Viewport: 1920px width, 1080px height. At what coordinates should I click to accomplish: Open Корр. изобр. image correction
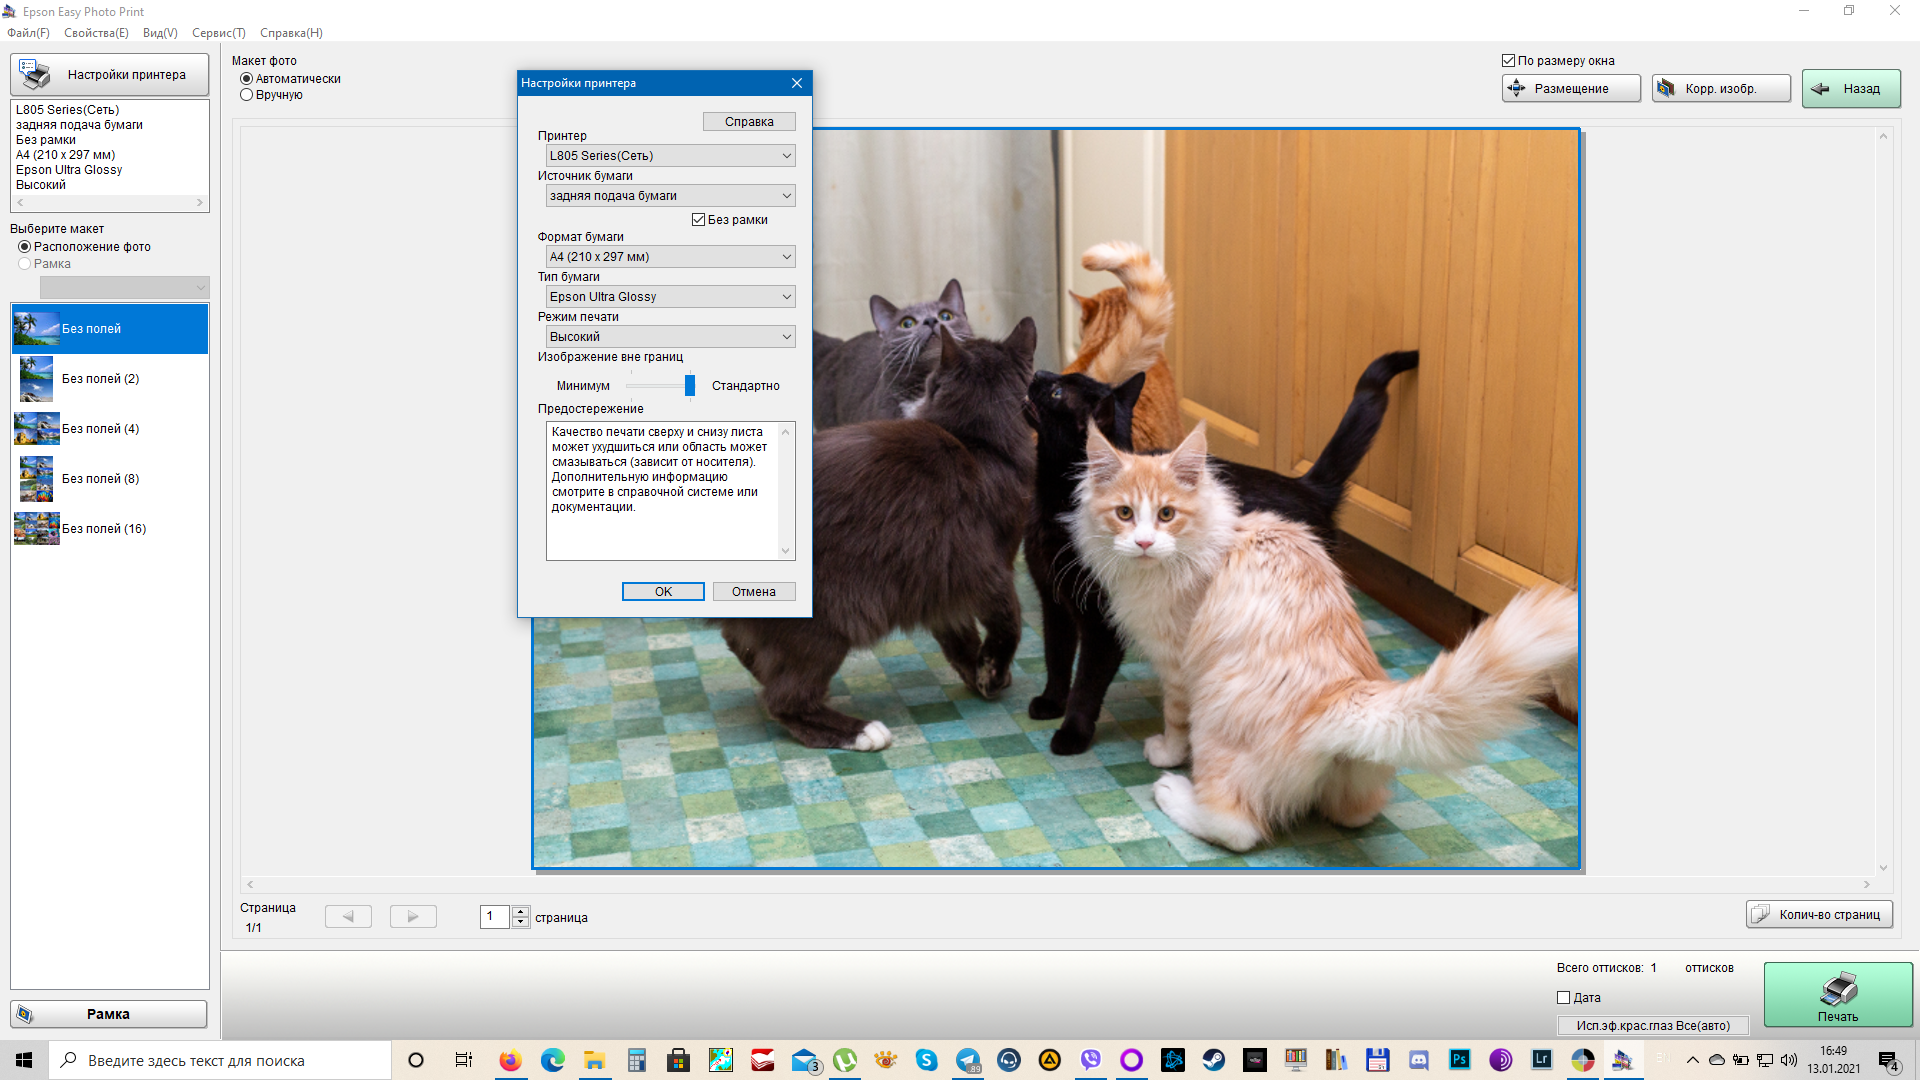(x=1720, y=89)
